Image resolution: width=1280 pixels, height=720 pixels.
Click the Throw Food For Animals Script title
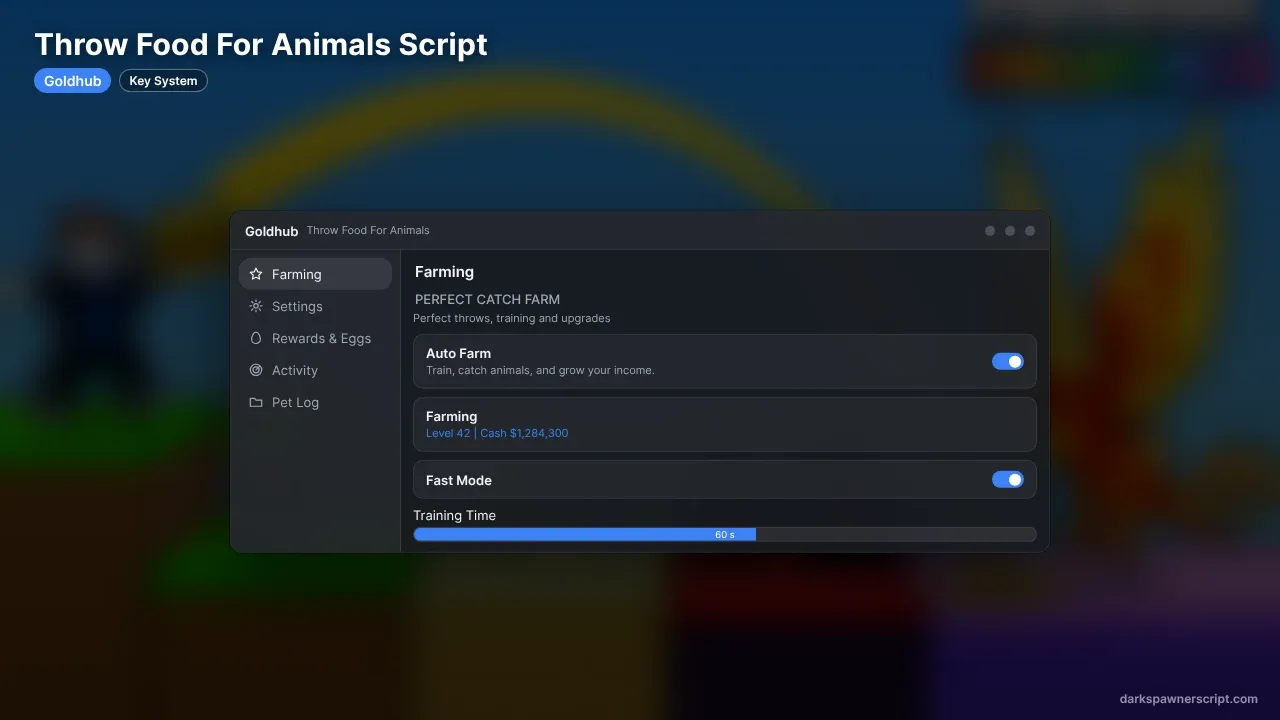(x=261, y=45)
